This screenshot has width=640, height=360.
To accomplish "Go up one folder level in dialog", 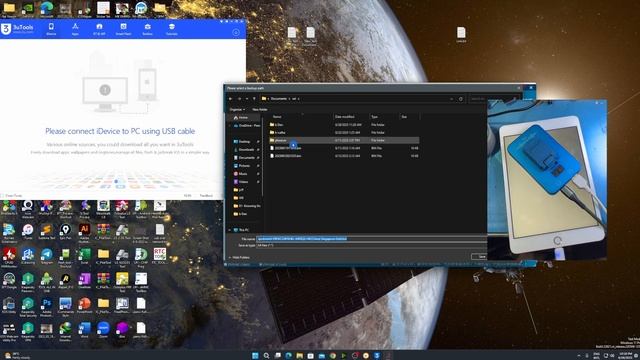I will click(x=254, y=99).
